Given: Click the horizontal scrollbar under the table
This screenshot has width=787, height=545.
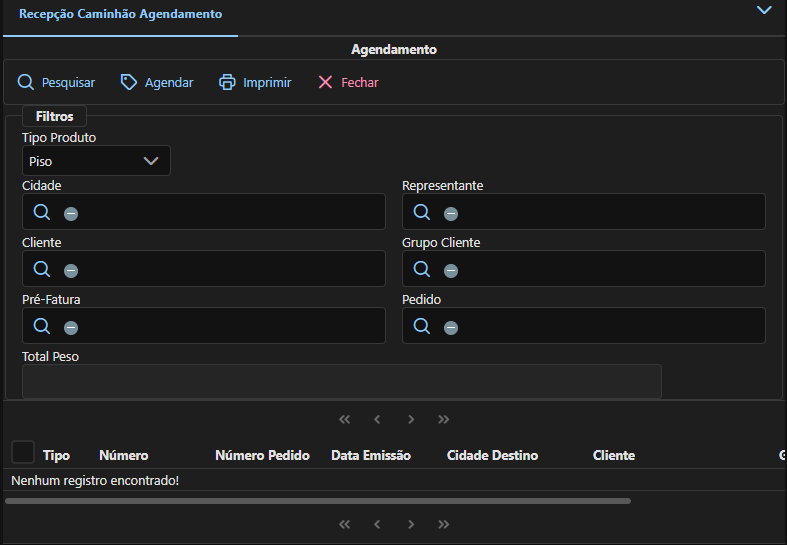Looking at the screenshot, I should (x=318, y=501).
